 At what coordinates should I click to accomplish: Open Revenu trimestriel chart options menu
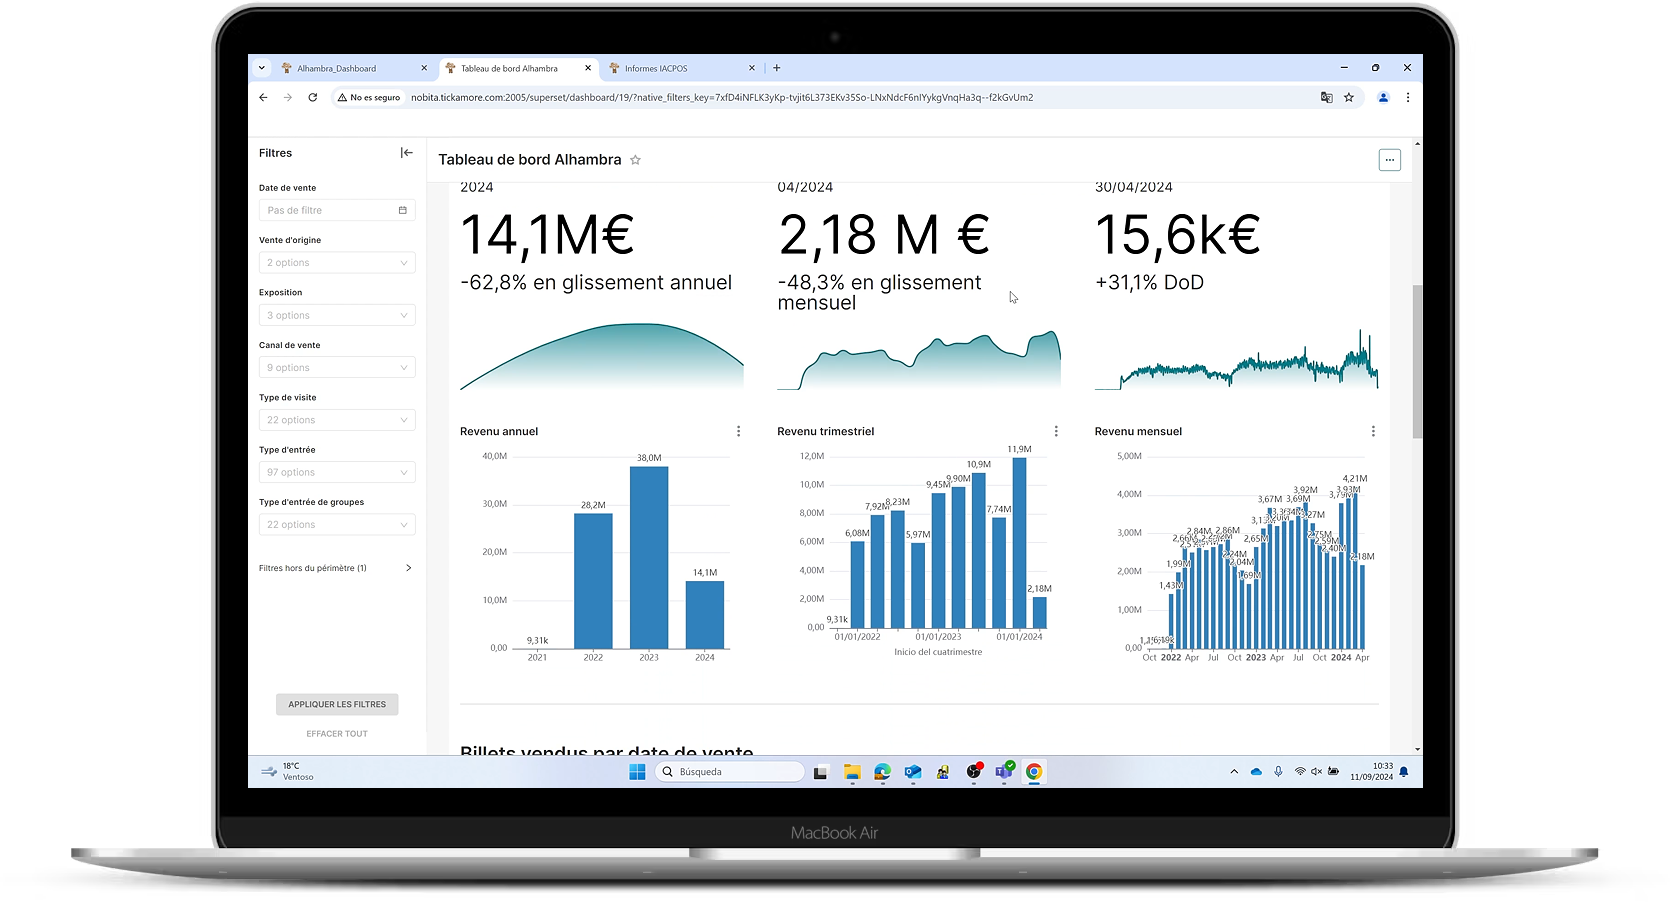[x=1056, y=431]
